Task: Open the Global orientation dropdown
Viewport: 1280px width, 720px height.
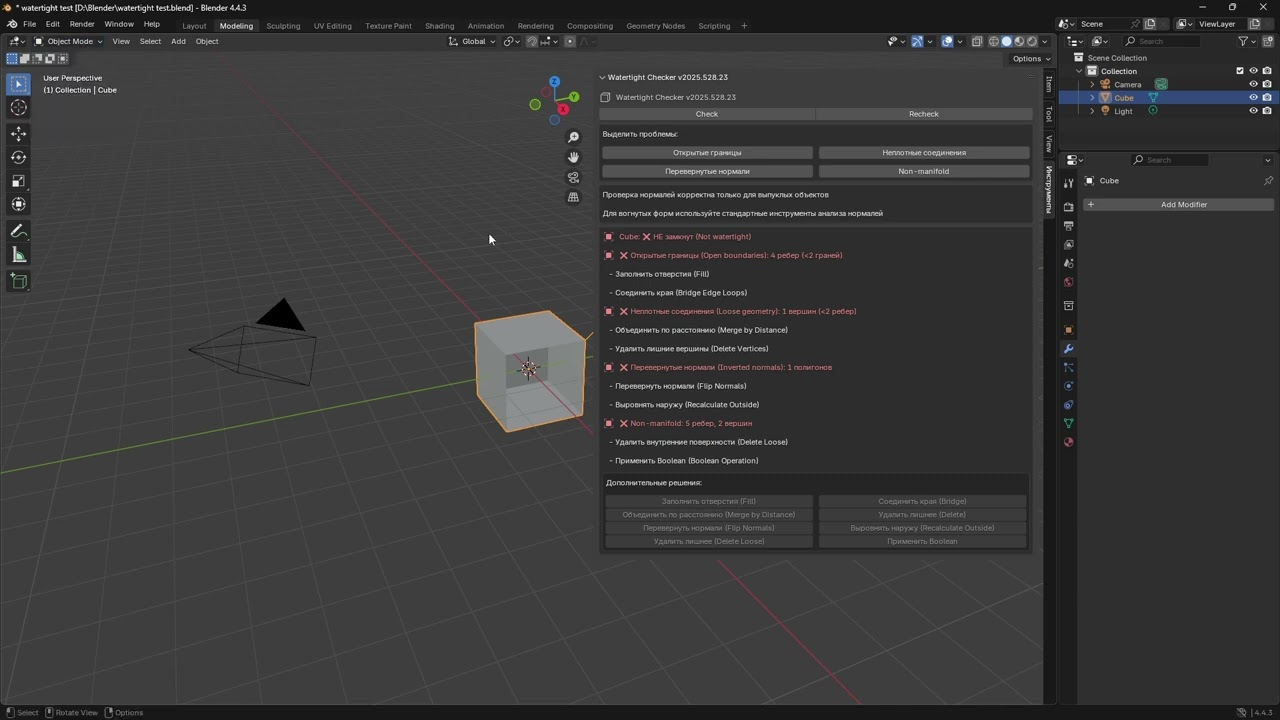Action: click(x=471, y=41)
